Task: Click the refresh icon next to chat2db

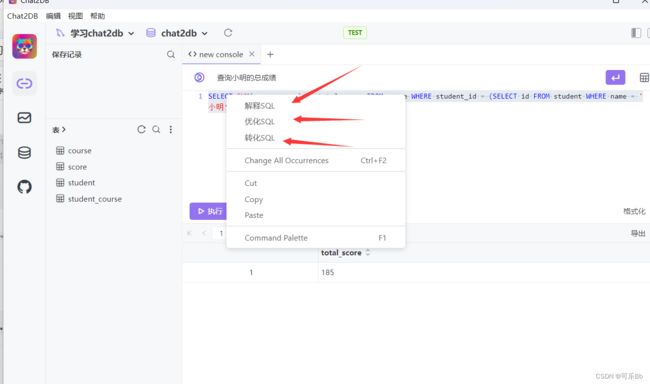Action: pos(228,33)
